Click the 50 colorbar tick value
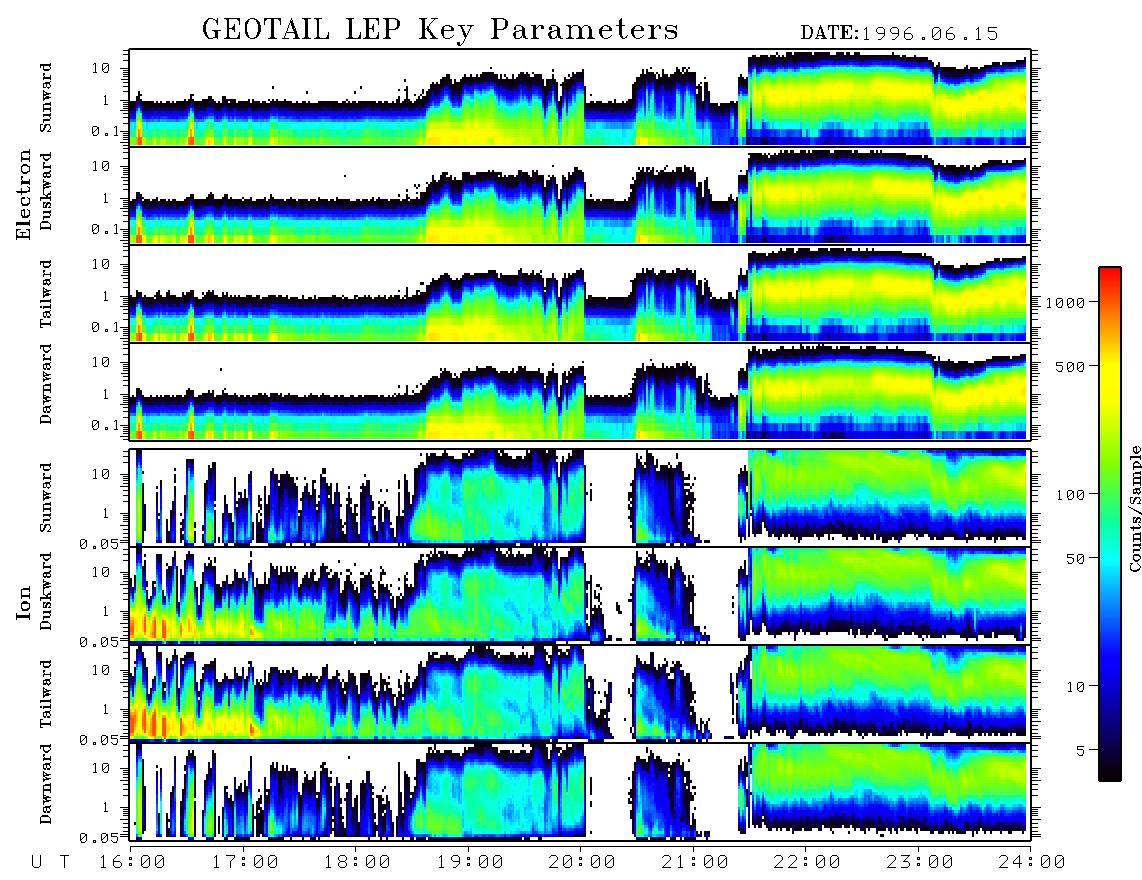Image resolution: width=1142 pixels, height=880 pixels. [x=1075, y=559]
